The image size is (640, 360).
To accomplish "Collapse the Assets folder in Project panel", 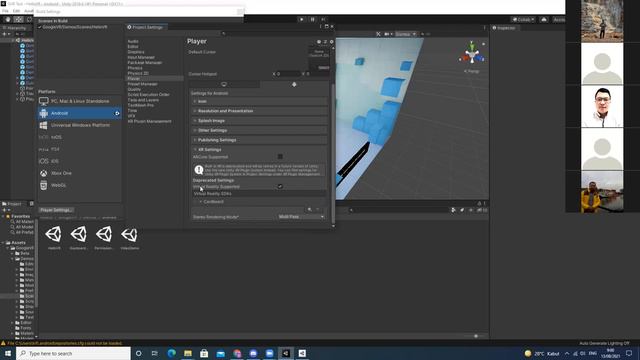I will click(3, 242).
